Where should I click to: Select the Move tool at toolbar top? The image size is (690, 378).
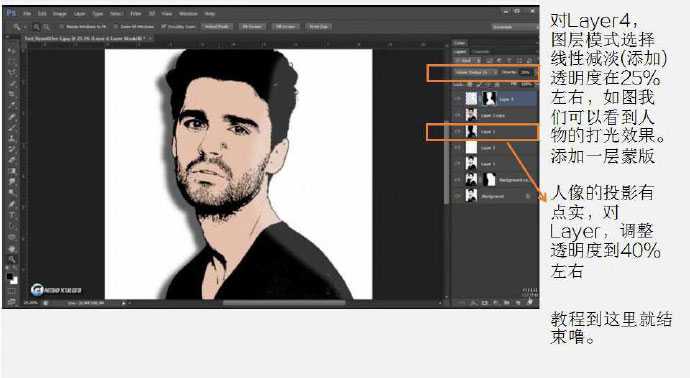click(x=11, y=51)
